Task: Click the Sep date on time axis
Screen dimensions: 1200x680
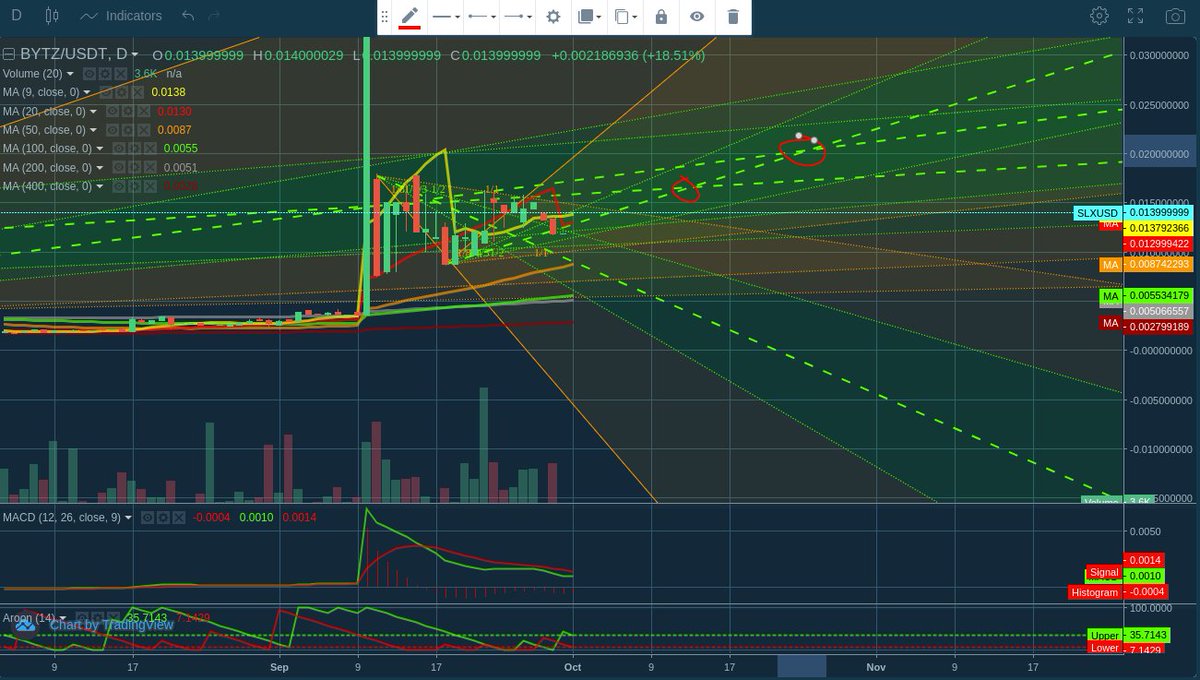Action: 279,666
